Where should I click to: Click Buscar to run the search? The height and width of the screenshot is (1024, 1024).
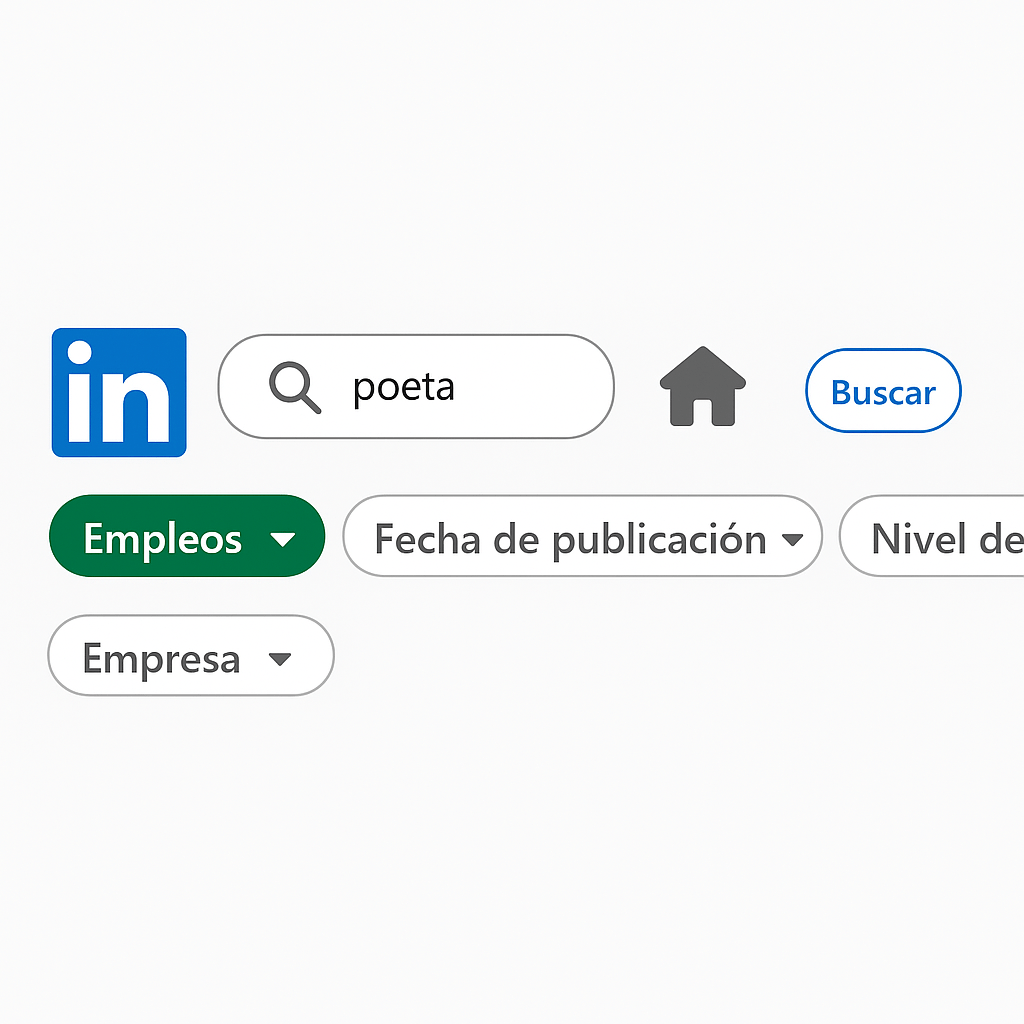pyautogui.click(x=883, y=391)
